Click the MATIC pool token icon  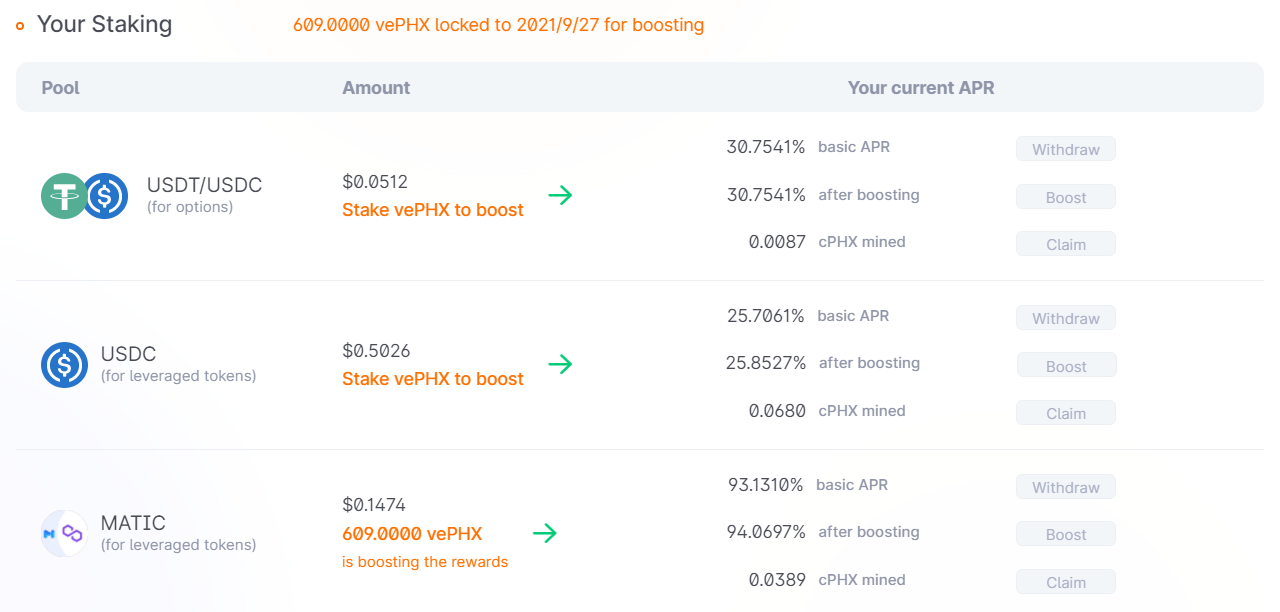[x=65, y=534]
